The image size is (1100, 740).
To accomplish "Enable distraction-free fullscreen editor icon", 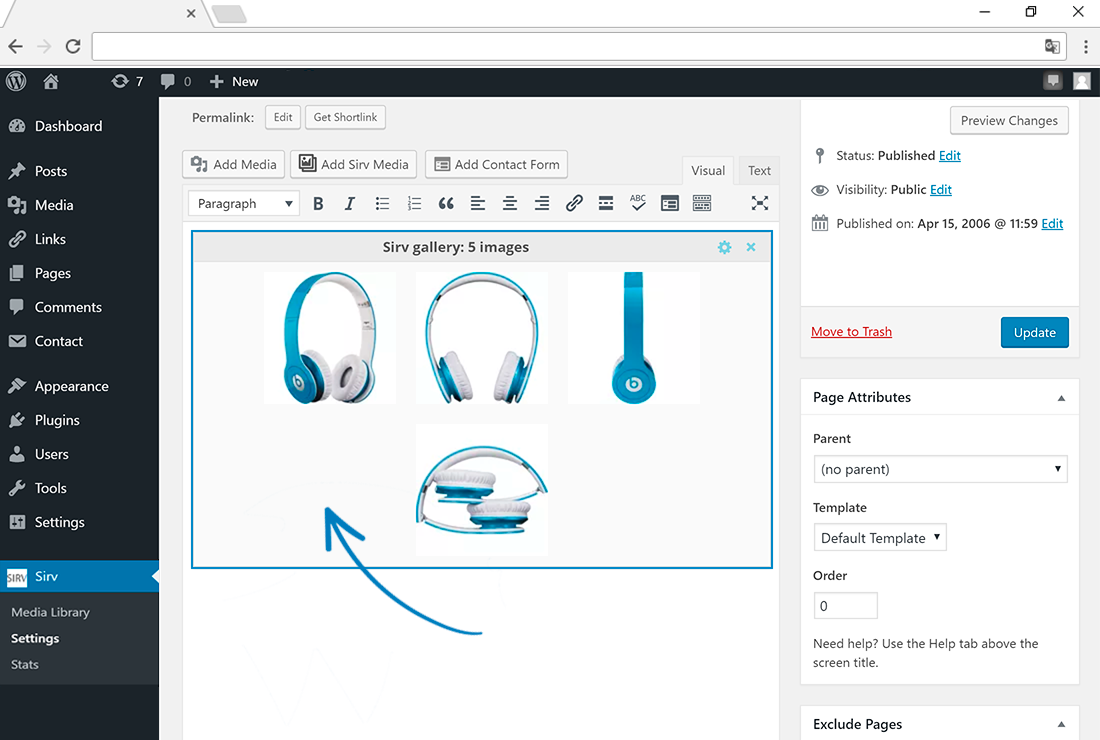I will click(x=760, y=203).
